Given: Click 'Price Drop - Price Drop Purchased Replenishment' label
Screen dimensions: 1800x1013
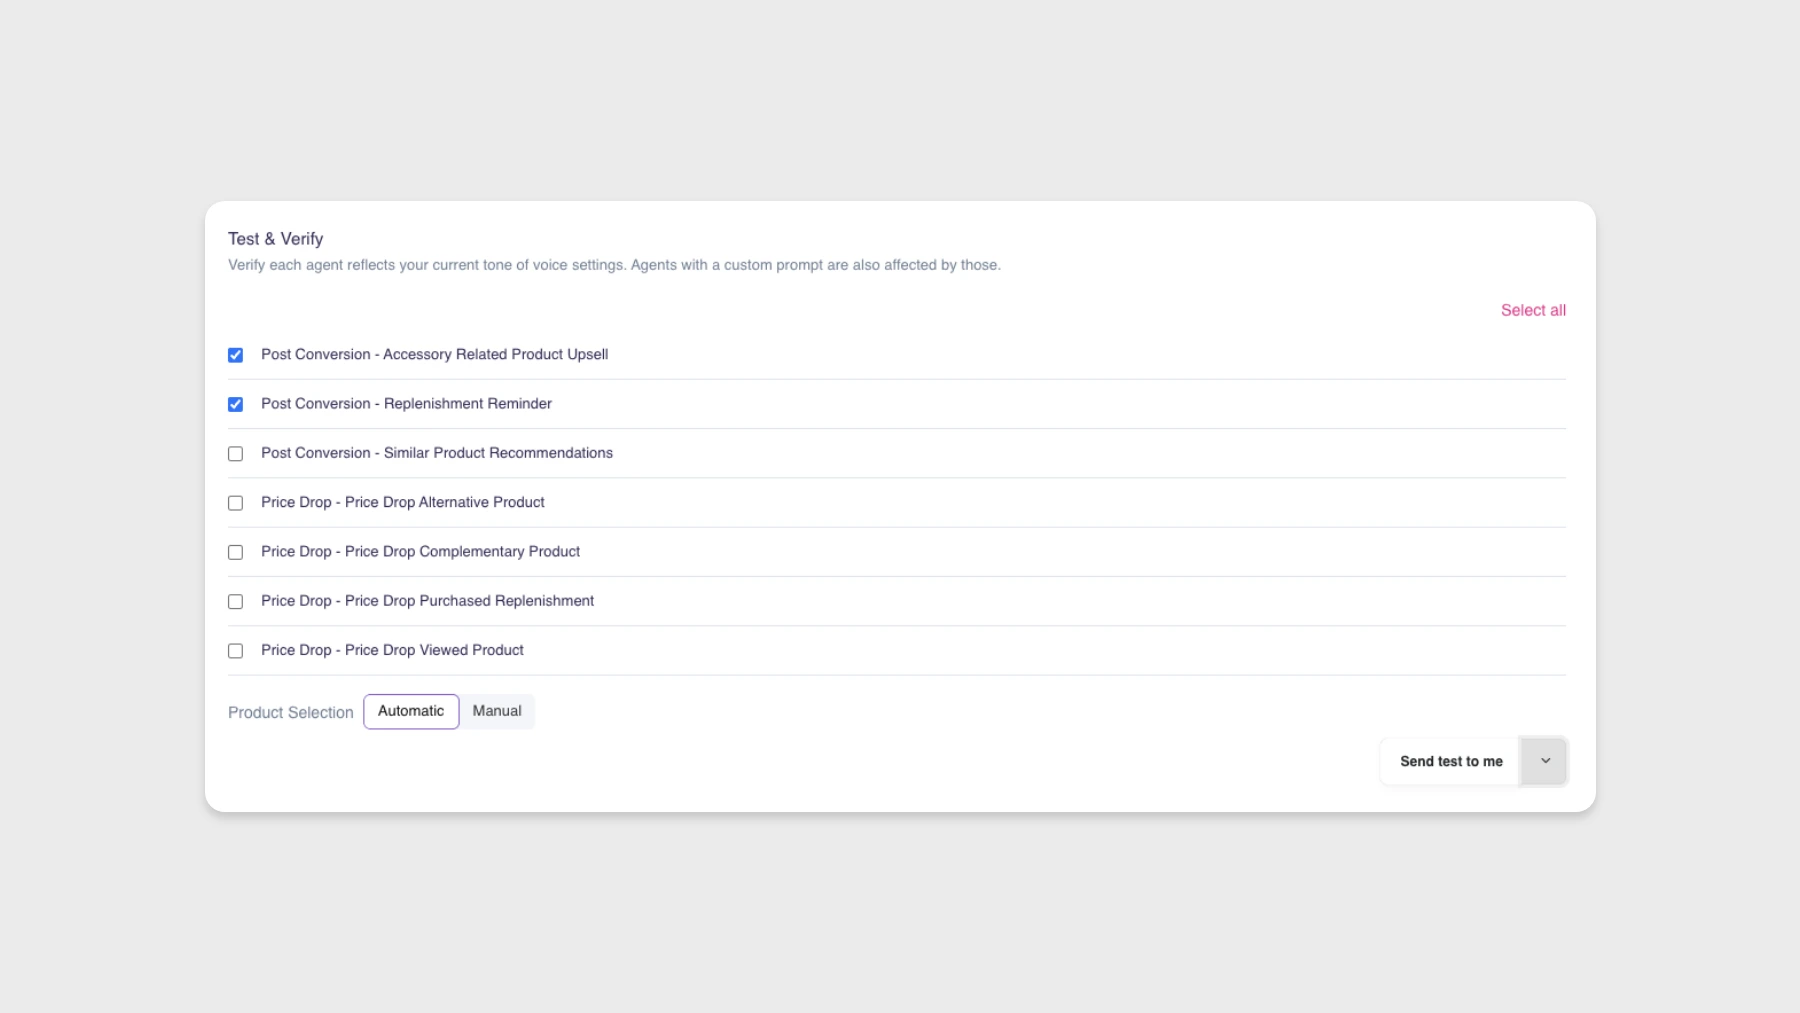Looking at the screenshot, I should coord(427,600).
